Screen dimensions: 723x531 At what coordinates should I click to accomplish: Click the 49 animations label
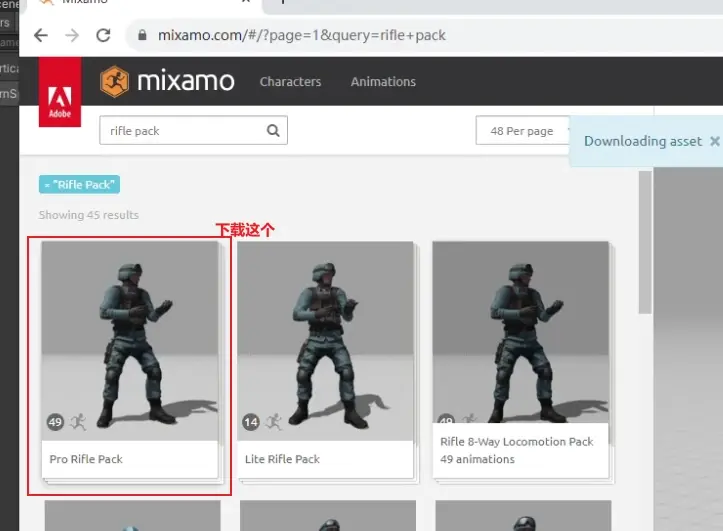pyautogui.click(x=477, y=459)
